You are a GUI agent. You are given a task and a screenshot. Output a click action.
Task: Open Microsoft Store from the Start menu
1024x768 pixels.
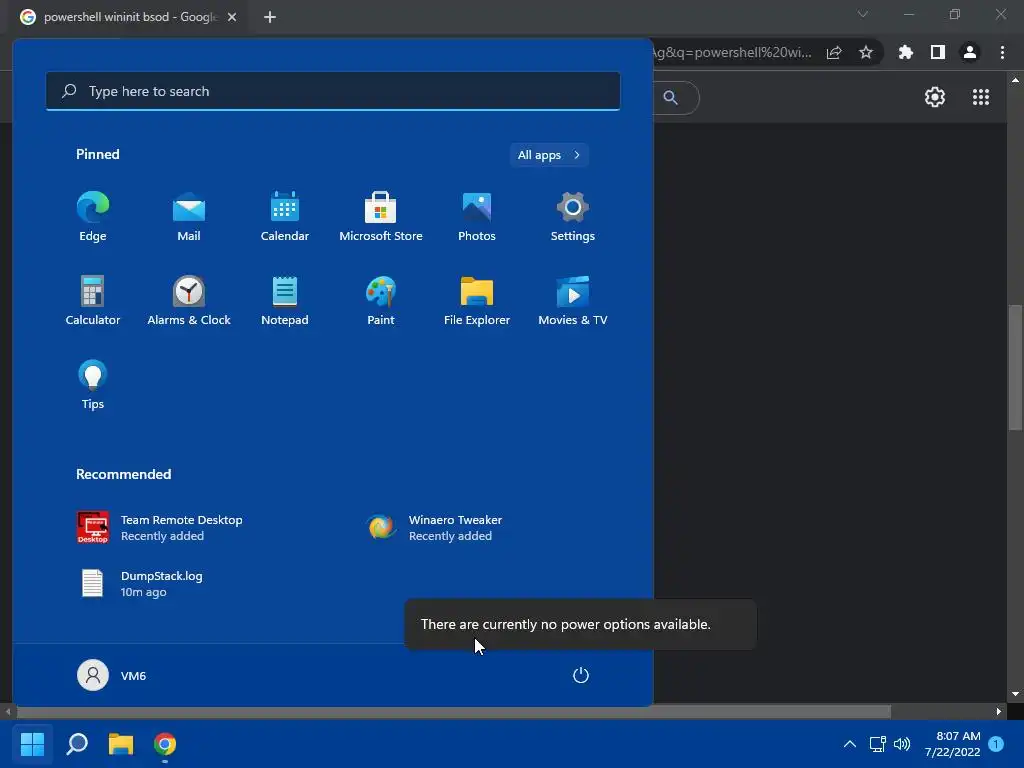pyautogui.click(x=381, y=216)
